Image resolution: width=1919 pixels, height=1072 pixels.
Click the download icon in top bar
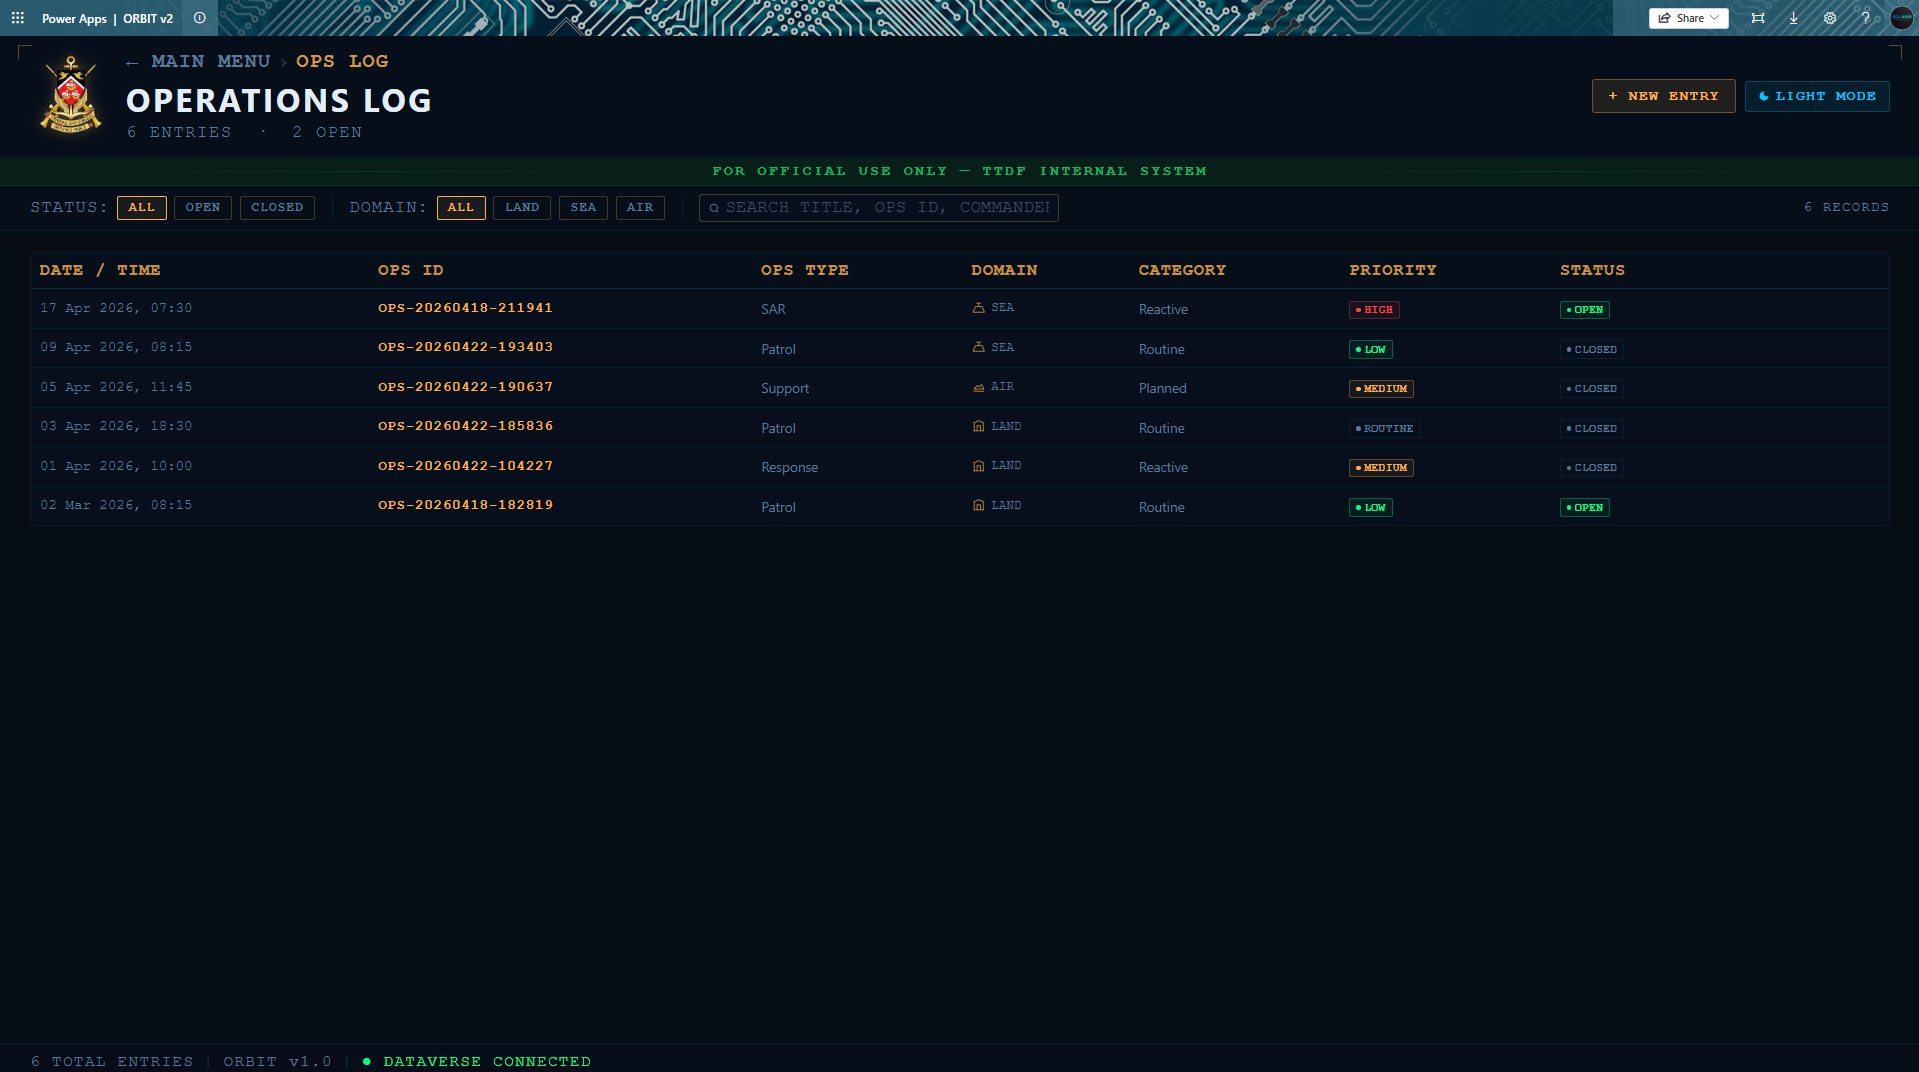click(1794, 18)
